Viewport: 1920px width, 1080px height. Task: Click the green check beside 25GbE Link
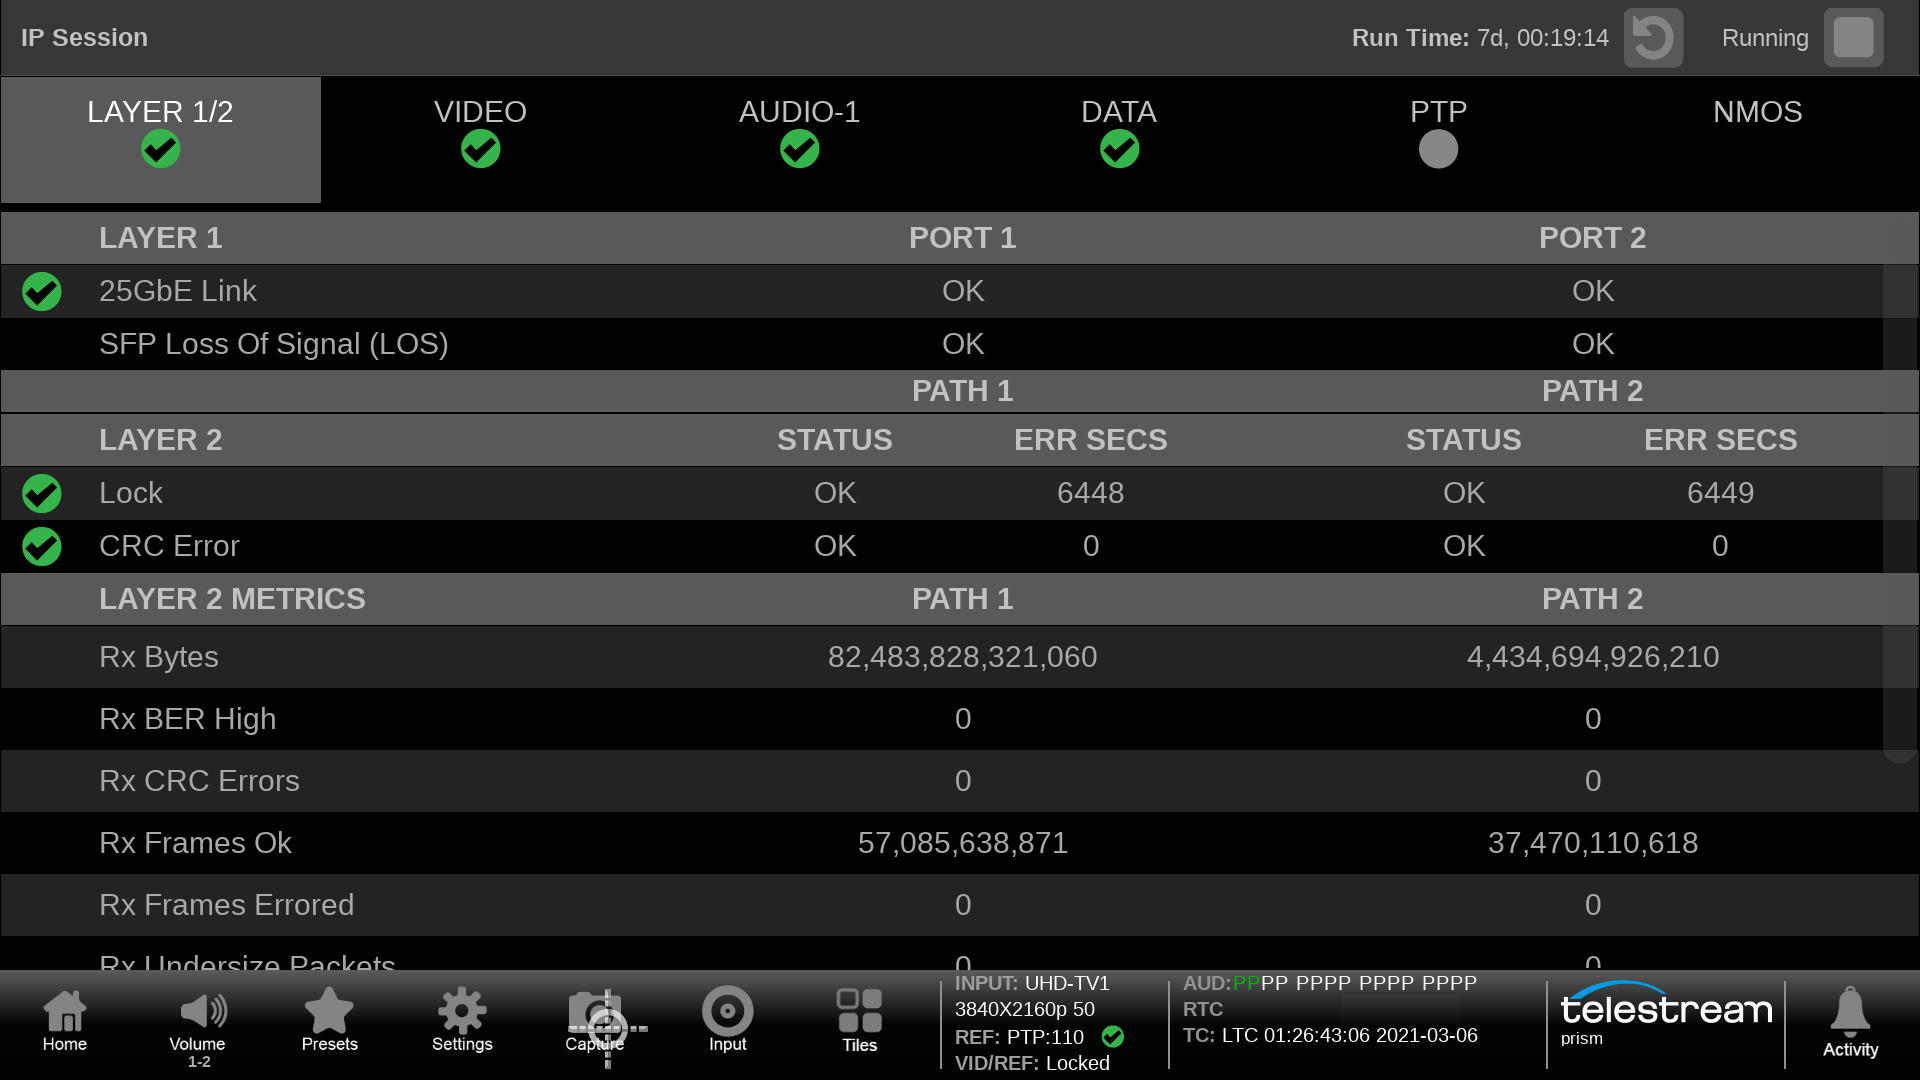click(42, 292)
